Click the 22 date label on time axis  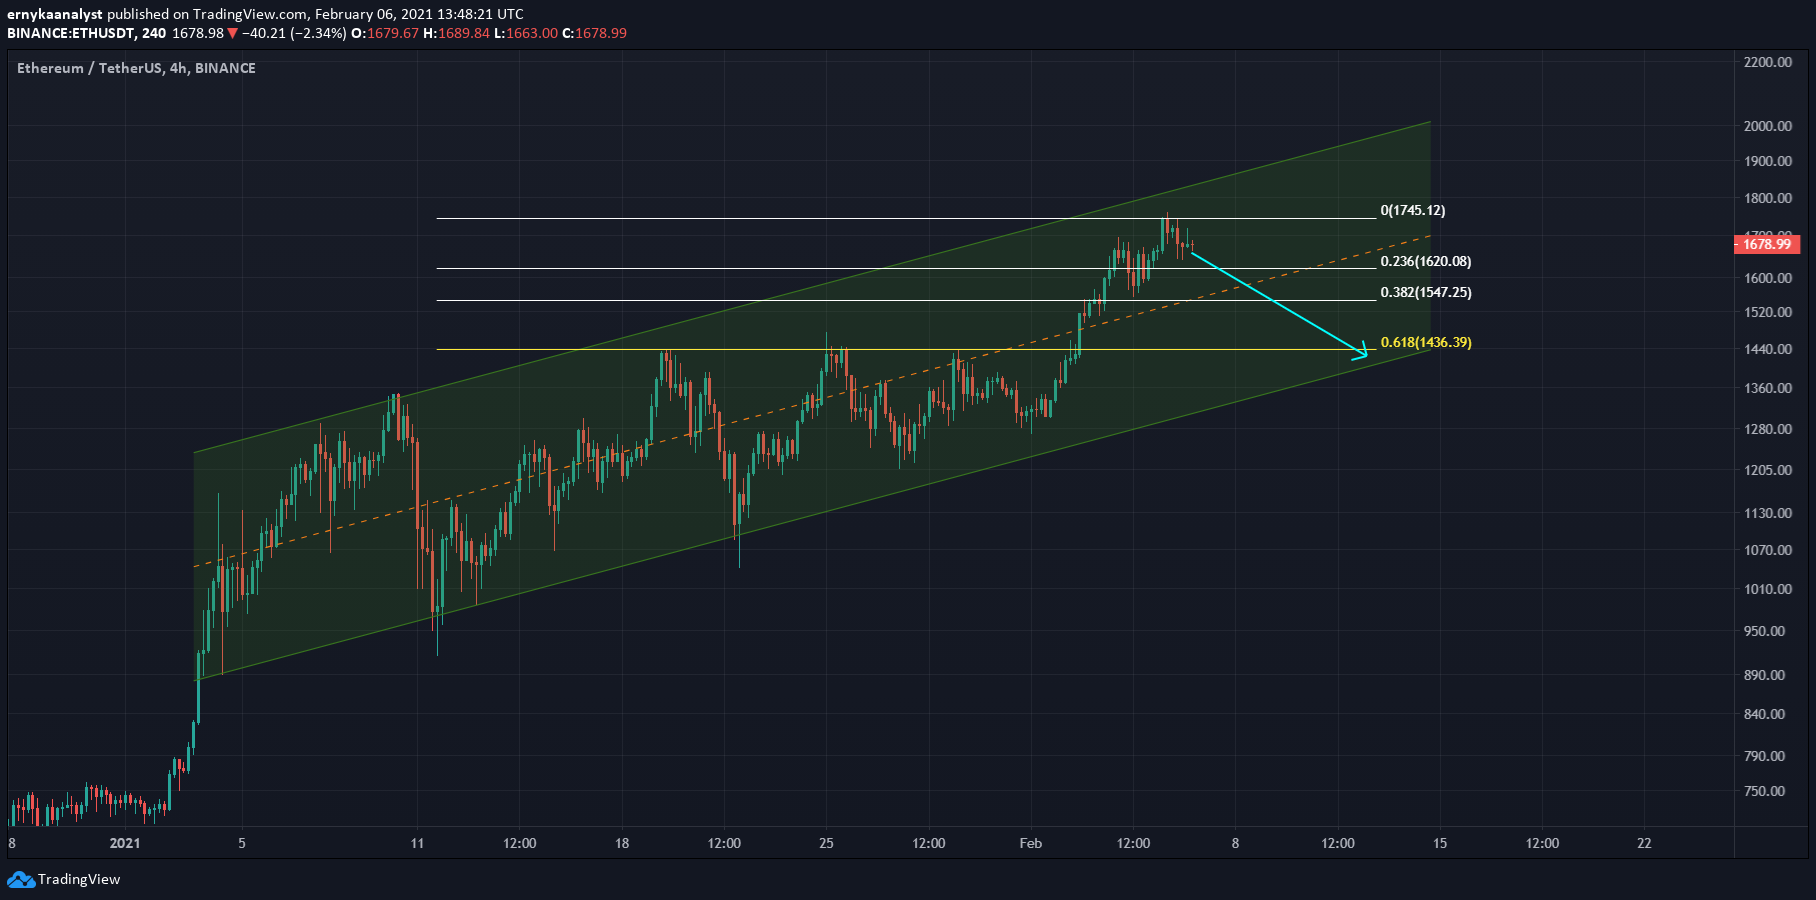tap(1644, 843)
